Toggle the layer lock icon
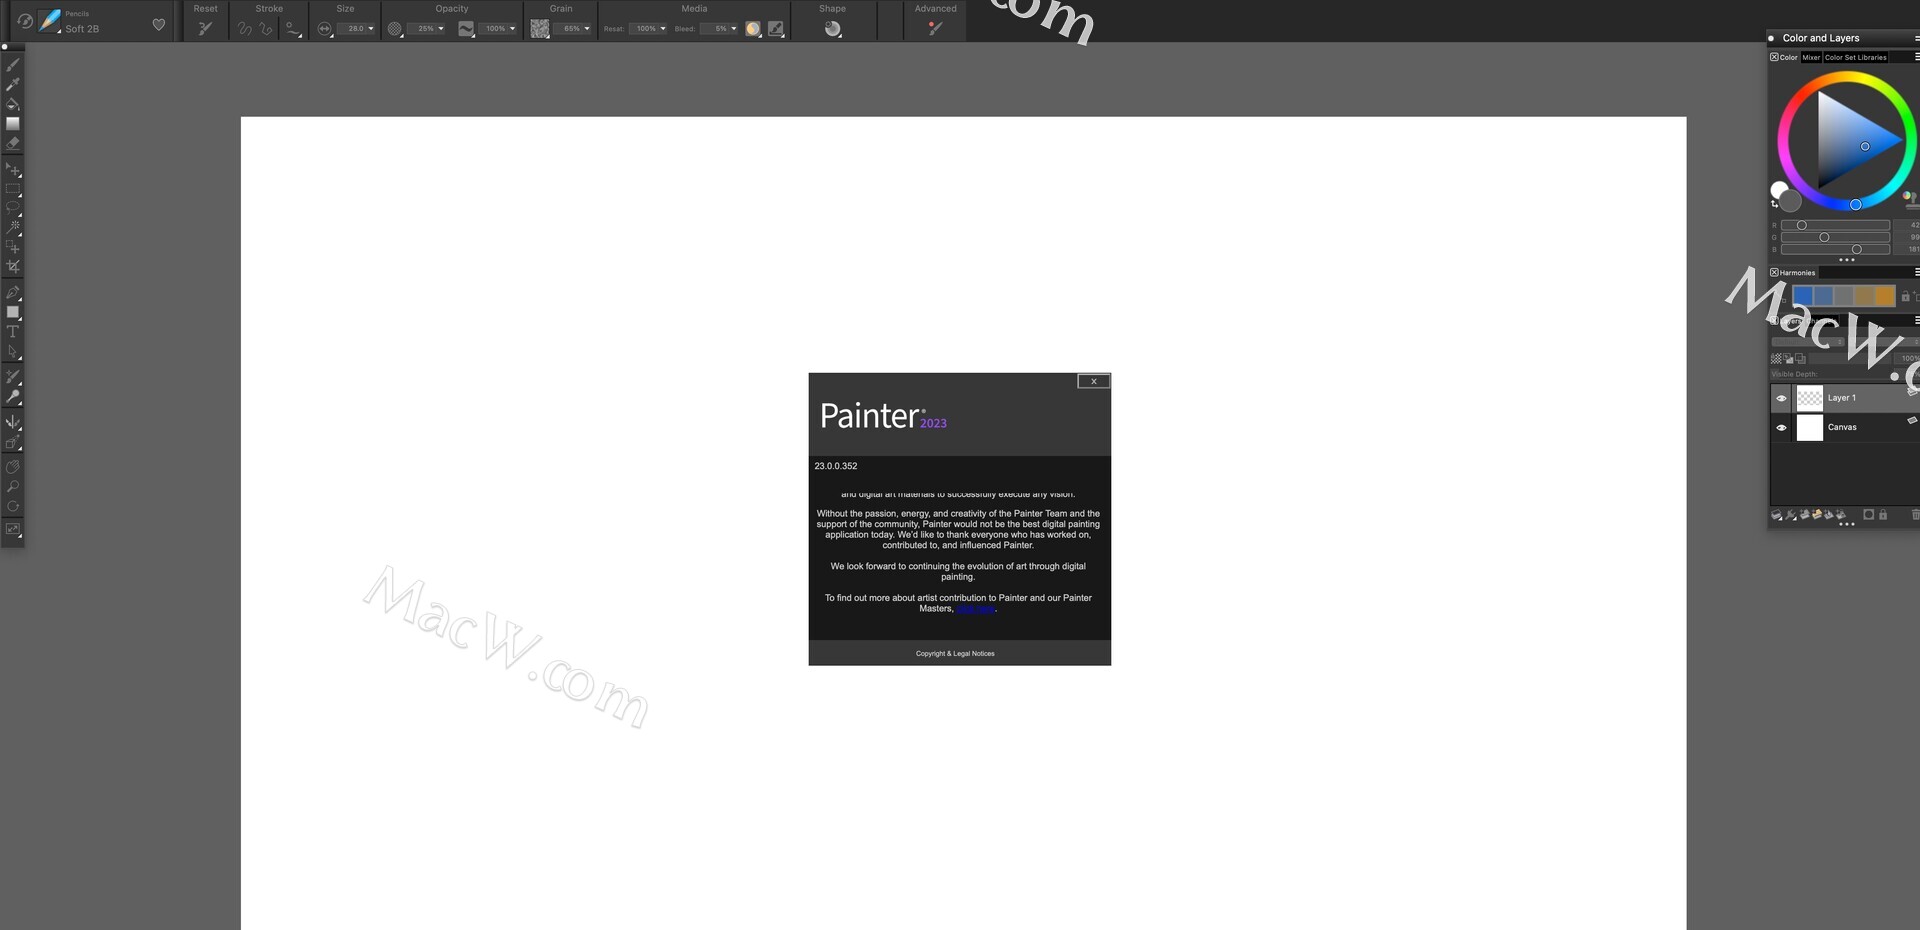Image resolution: width=1920 pixels, height=930 pixels. 1883,515
